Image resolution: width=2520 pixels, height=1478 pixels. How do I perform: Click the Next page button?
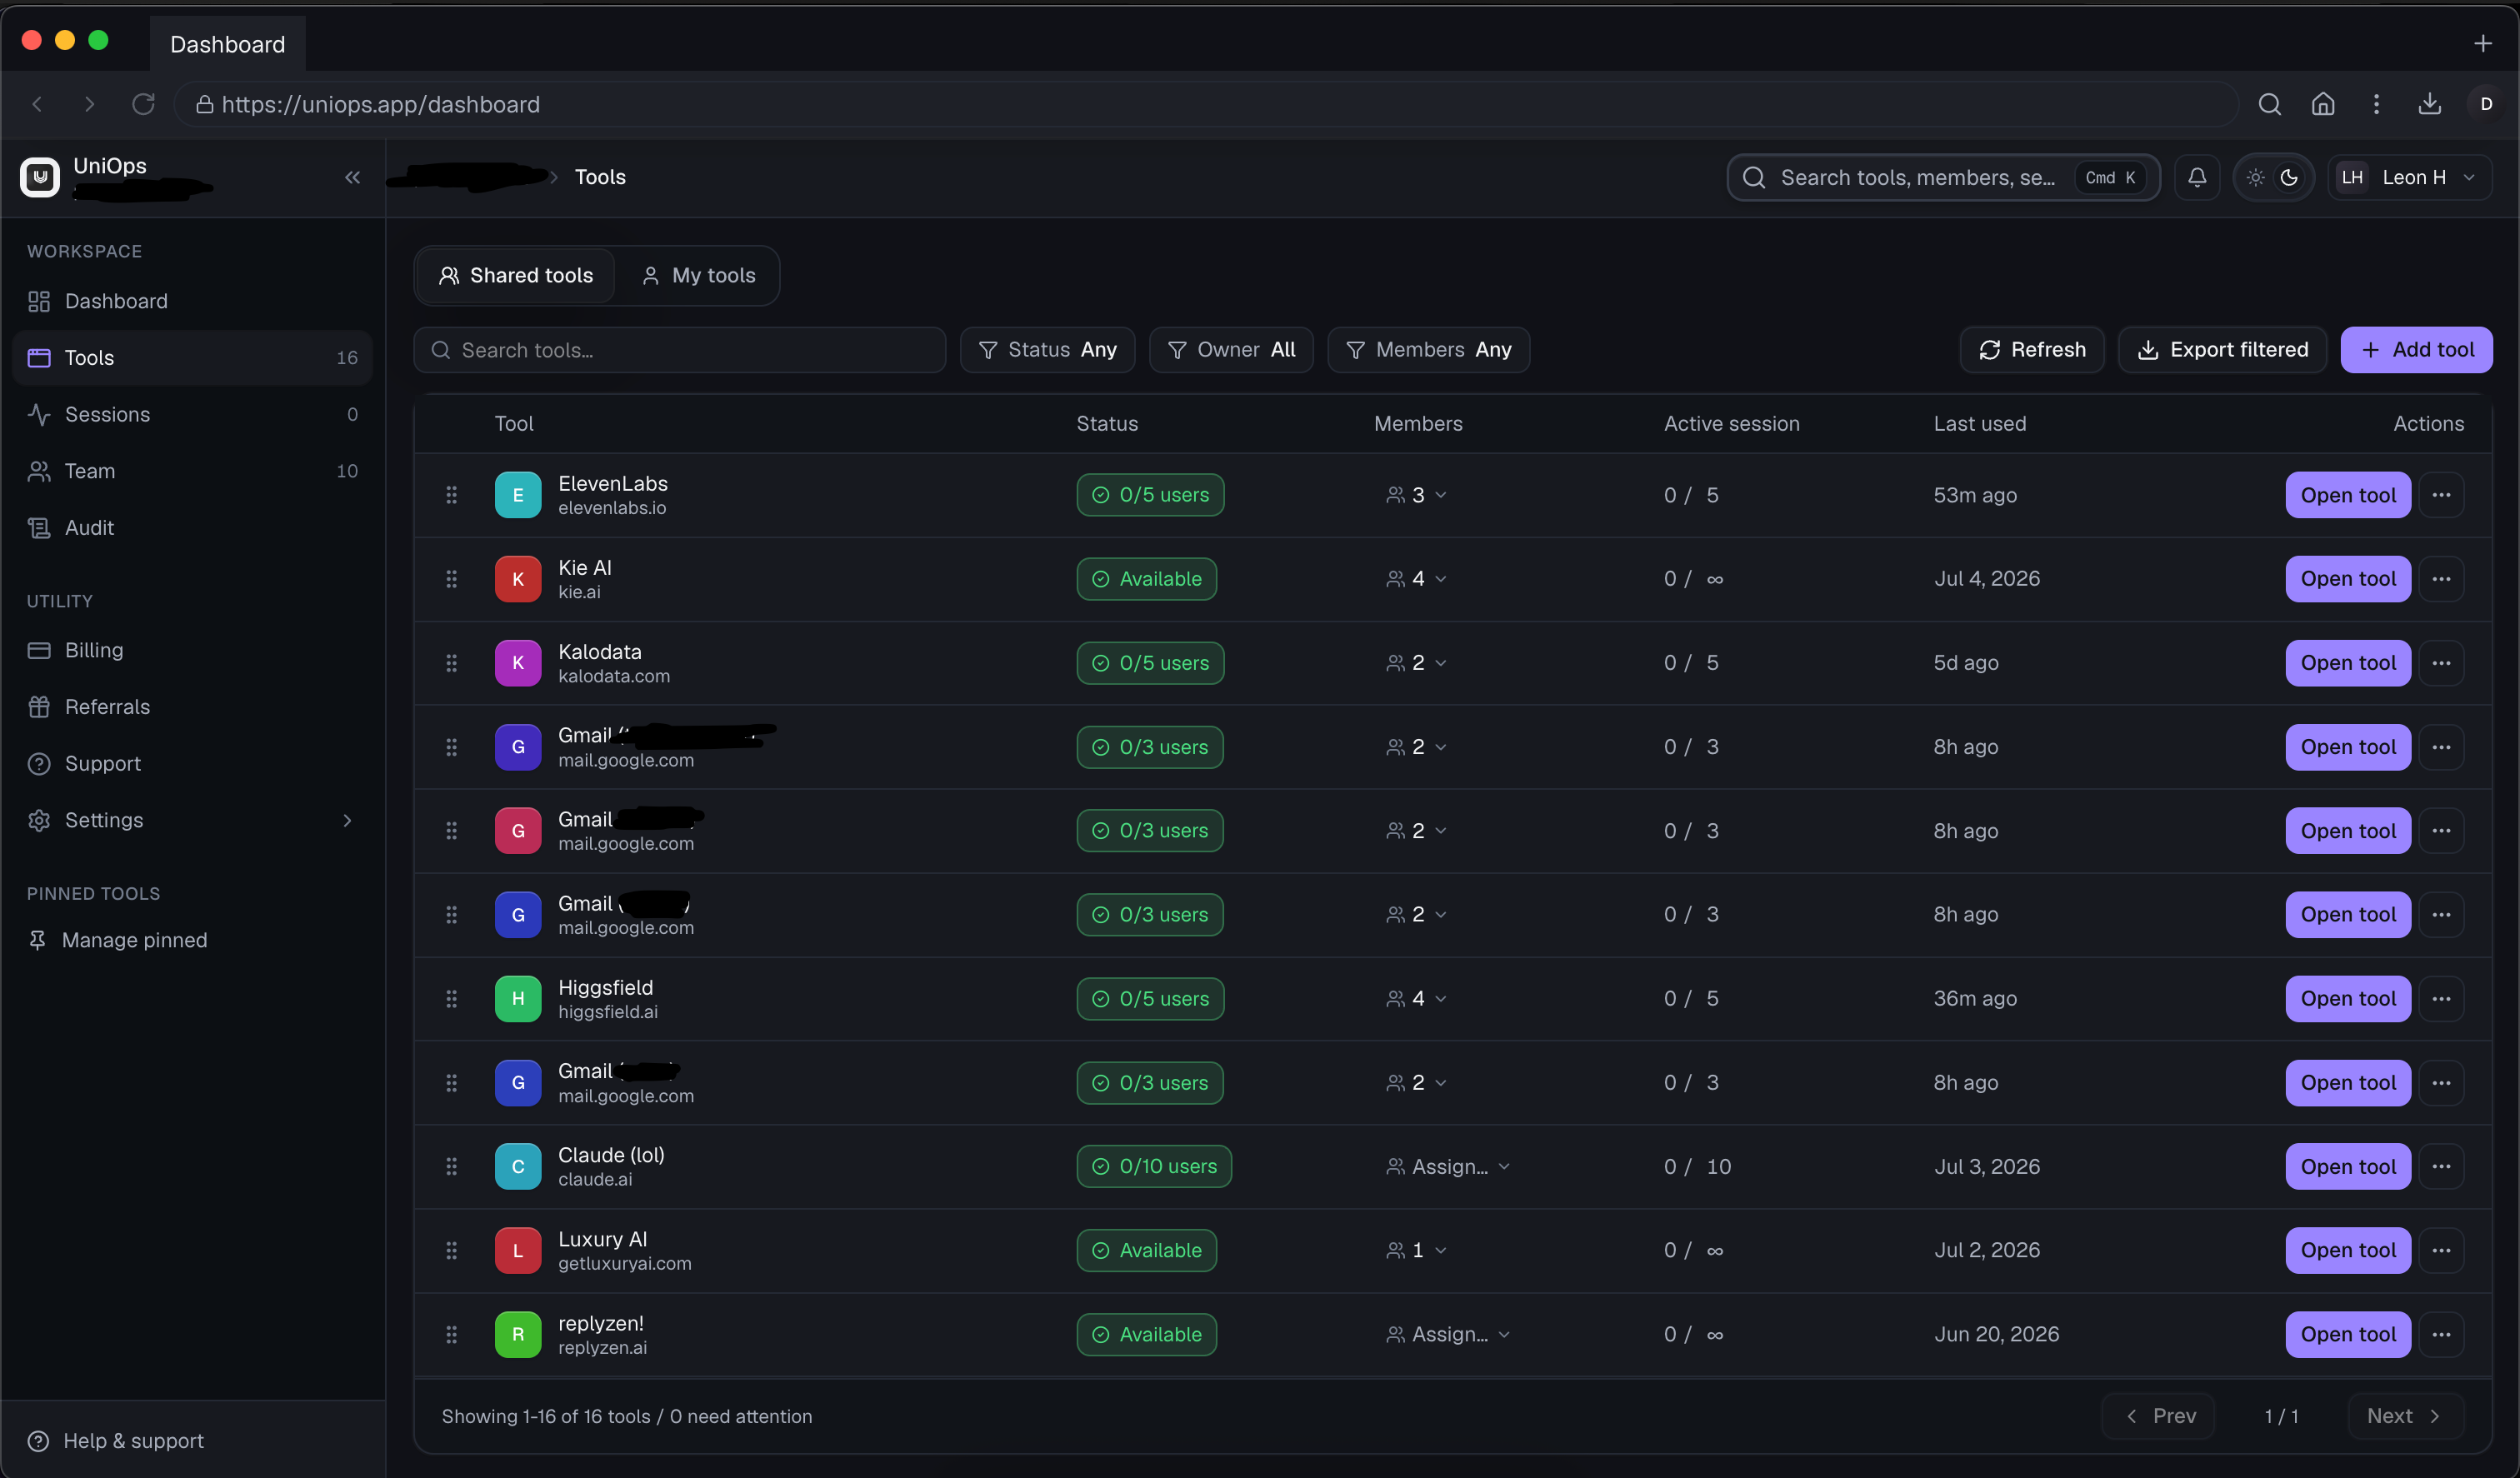point(2405,1416)
